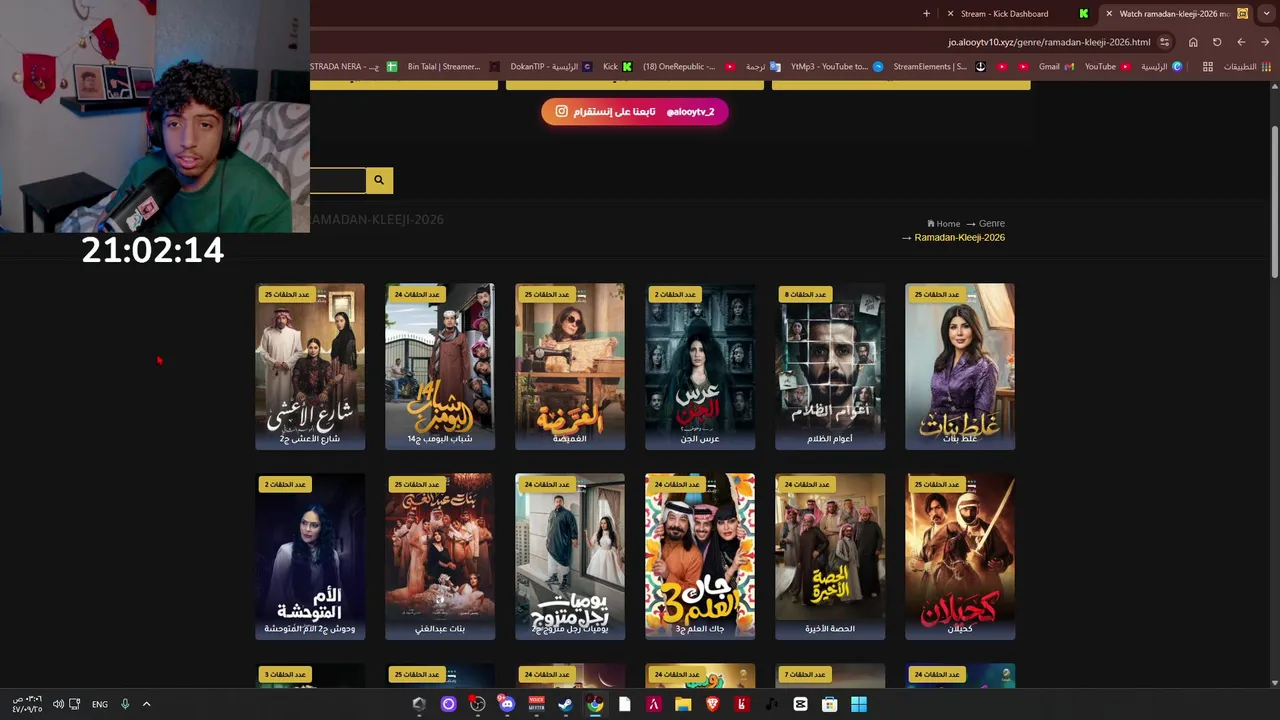
Task: Open the أعوام الظلام series poster
Action: coord(830,366)
